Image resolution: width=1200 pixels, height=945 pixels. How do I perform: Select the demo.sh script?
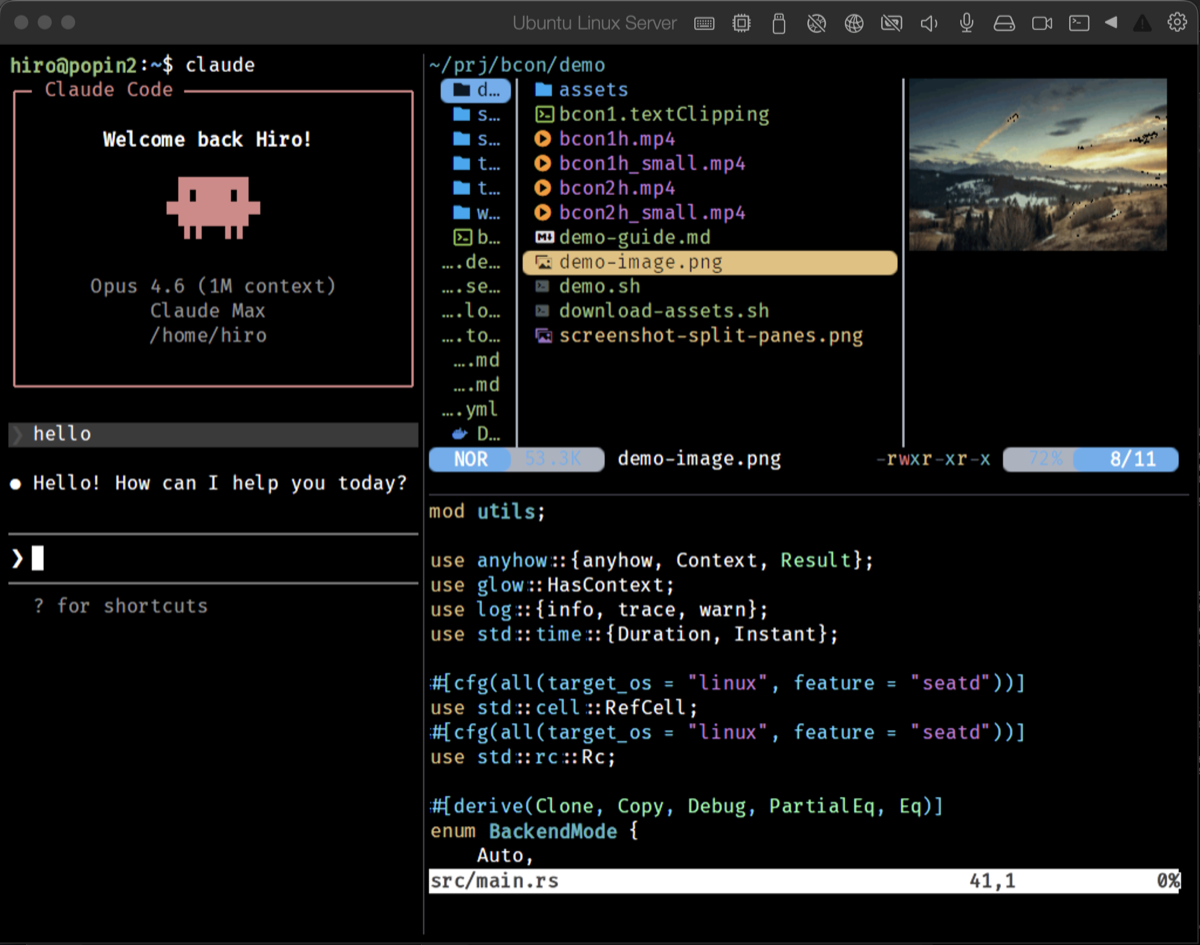click(x=587, y=286)
